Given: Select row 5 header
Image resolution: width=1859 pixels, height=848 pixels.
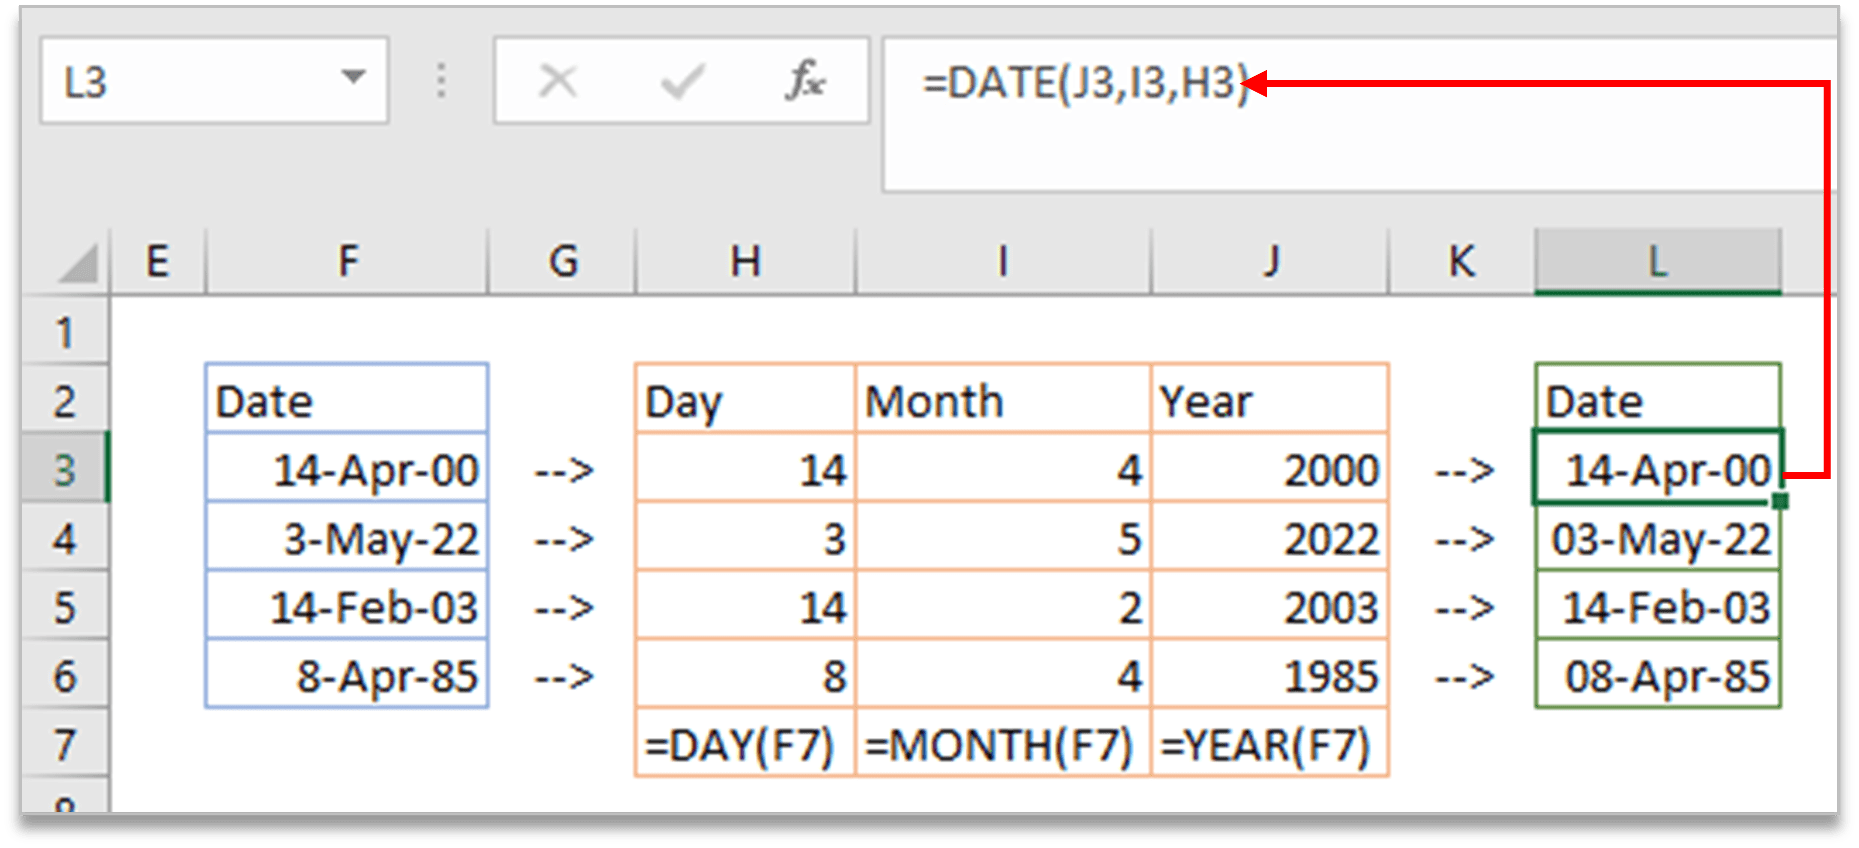Looking at the screenshot, I should (x=65, y=607).
